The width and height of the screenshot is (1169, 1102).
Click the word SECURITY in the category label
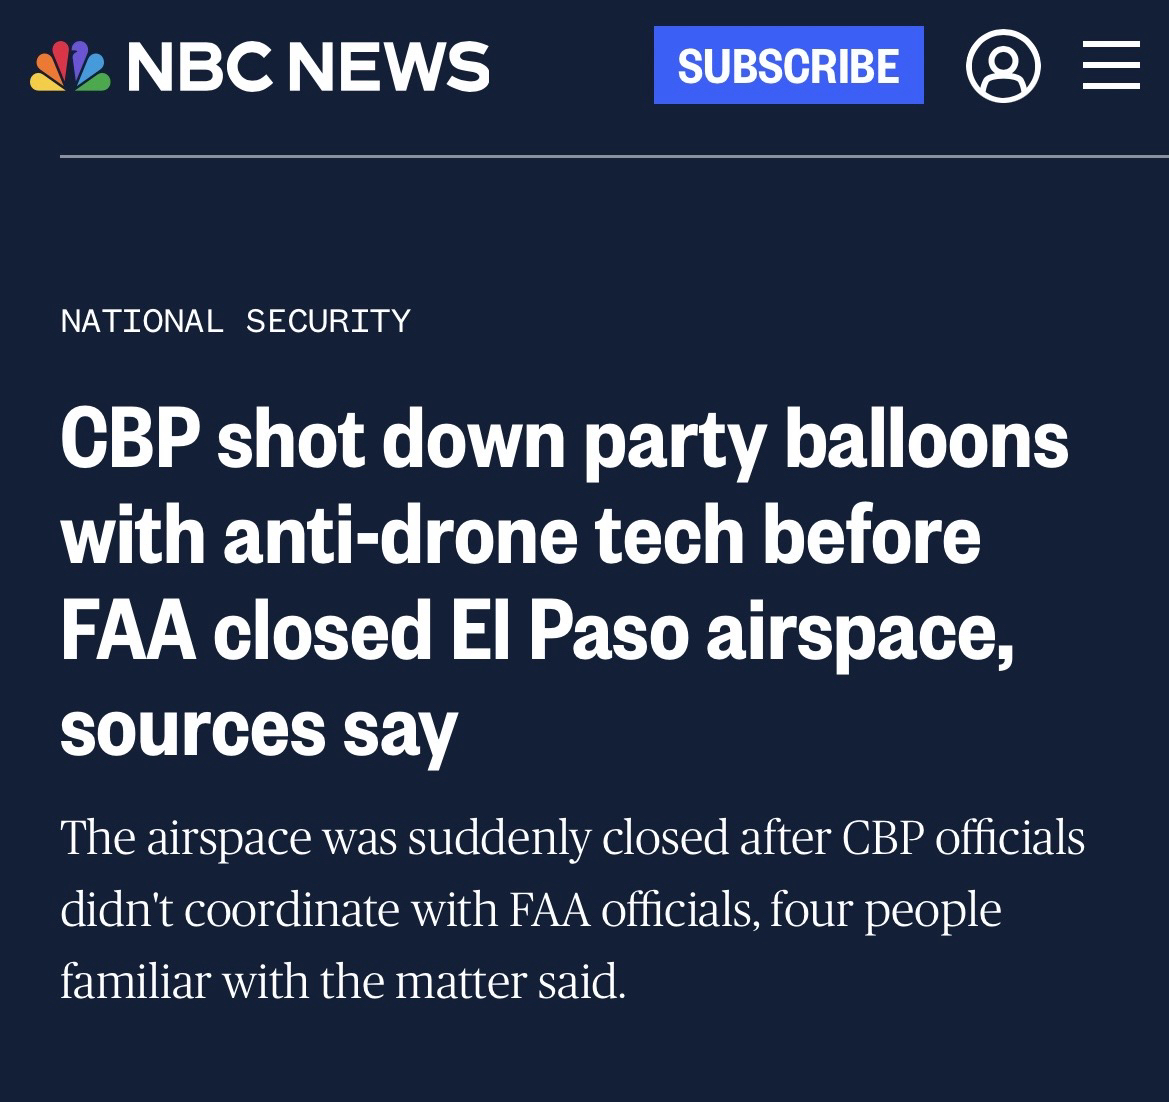[x=328, y=321]
